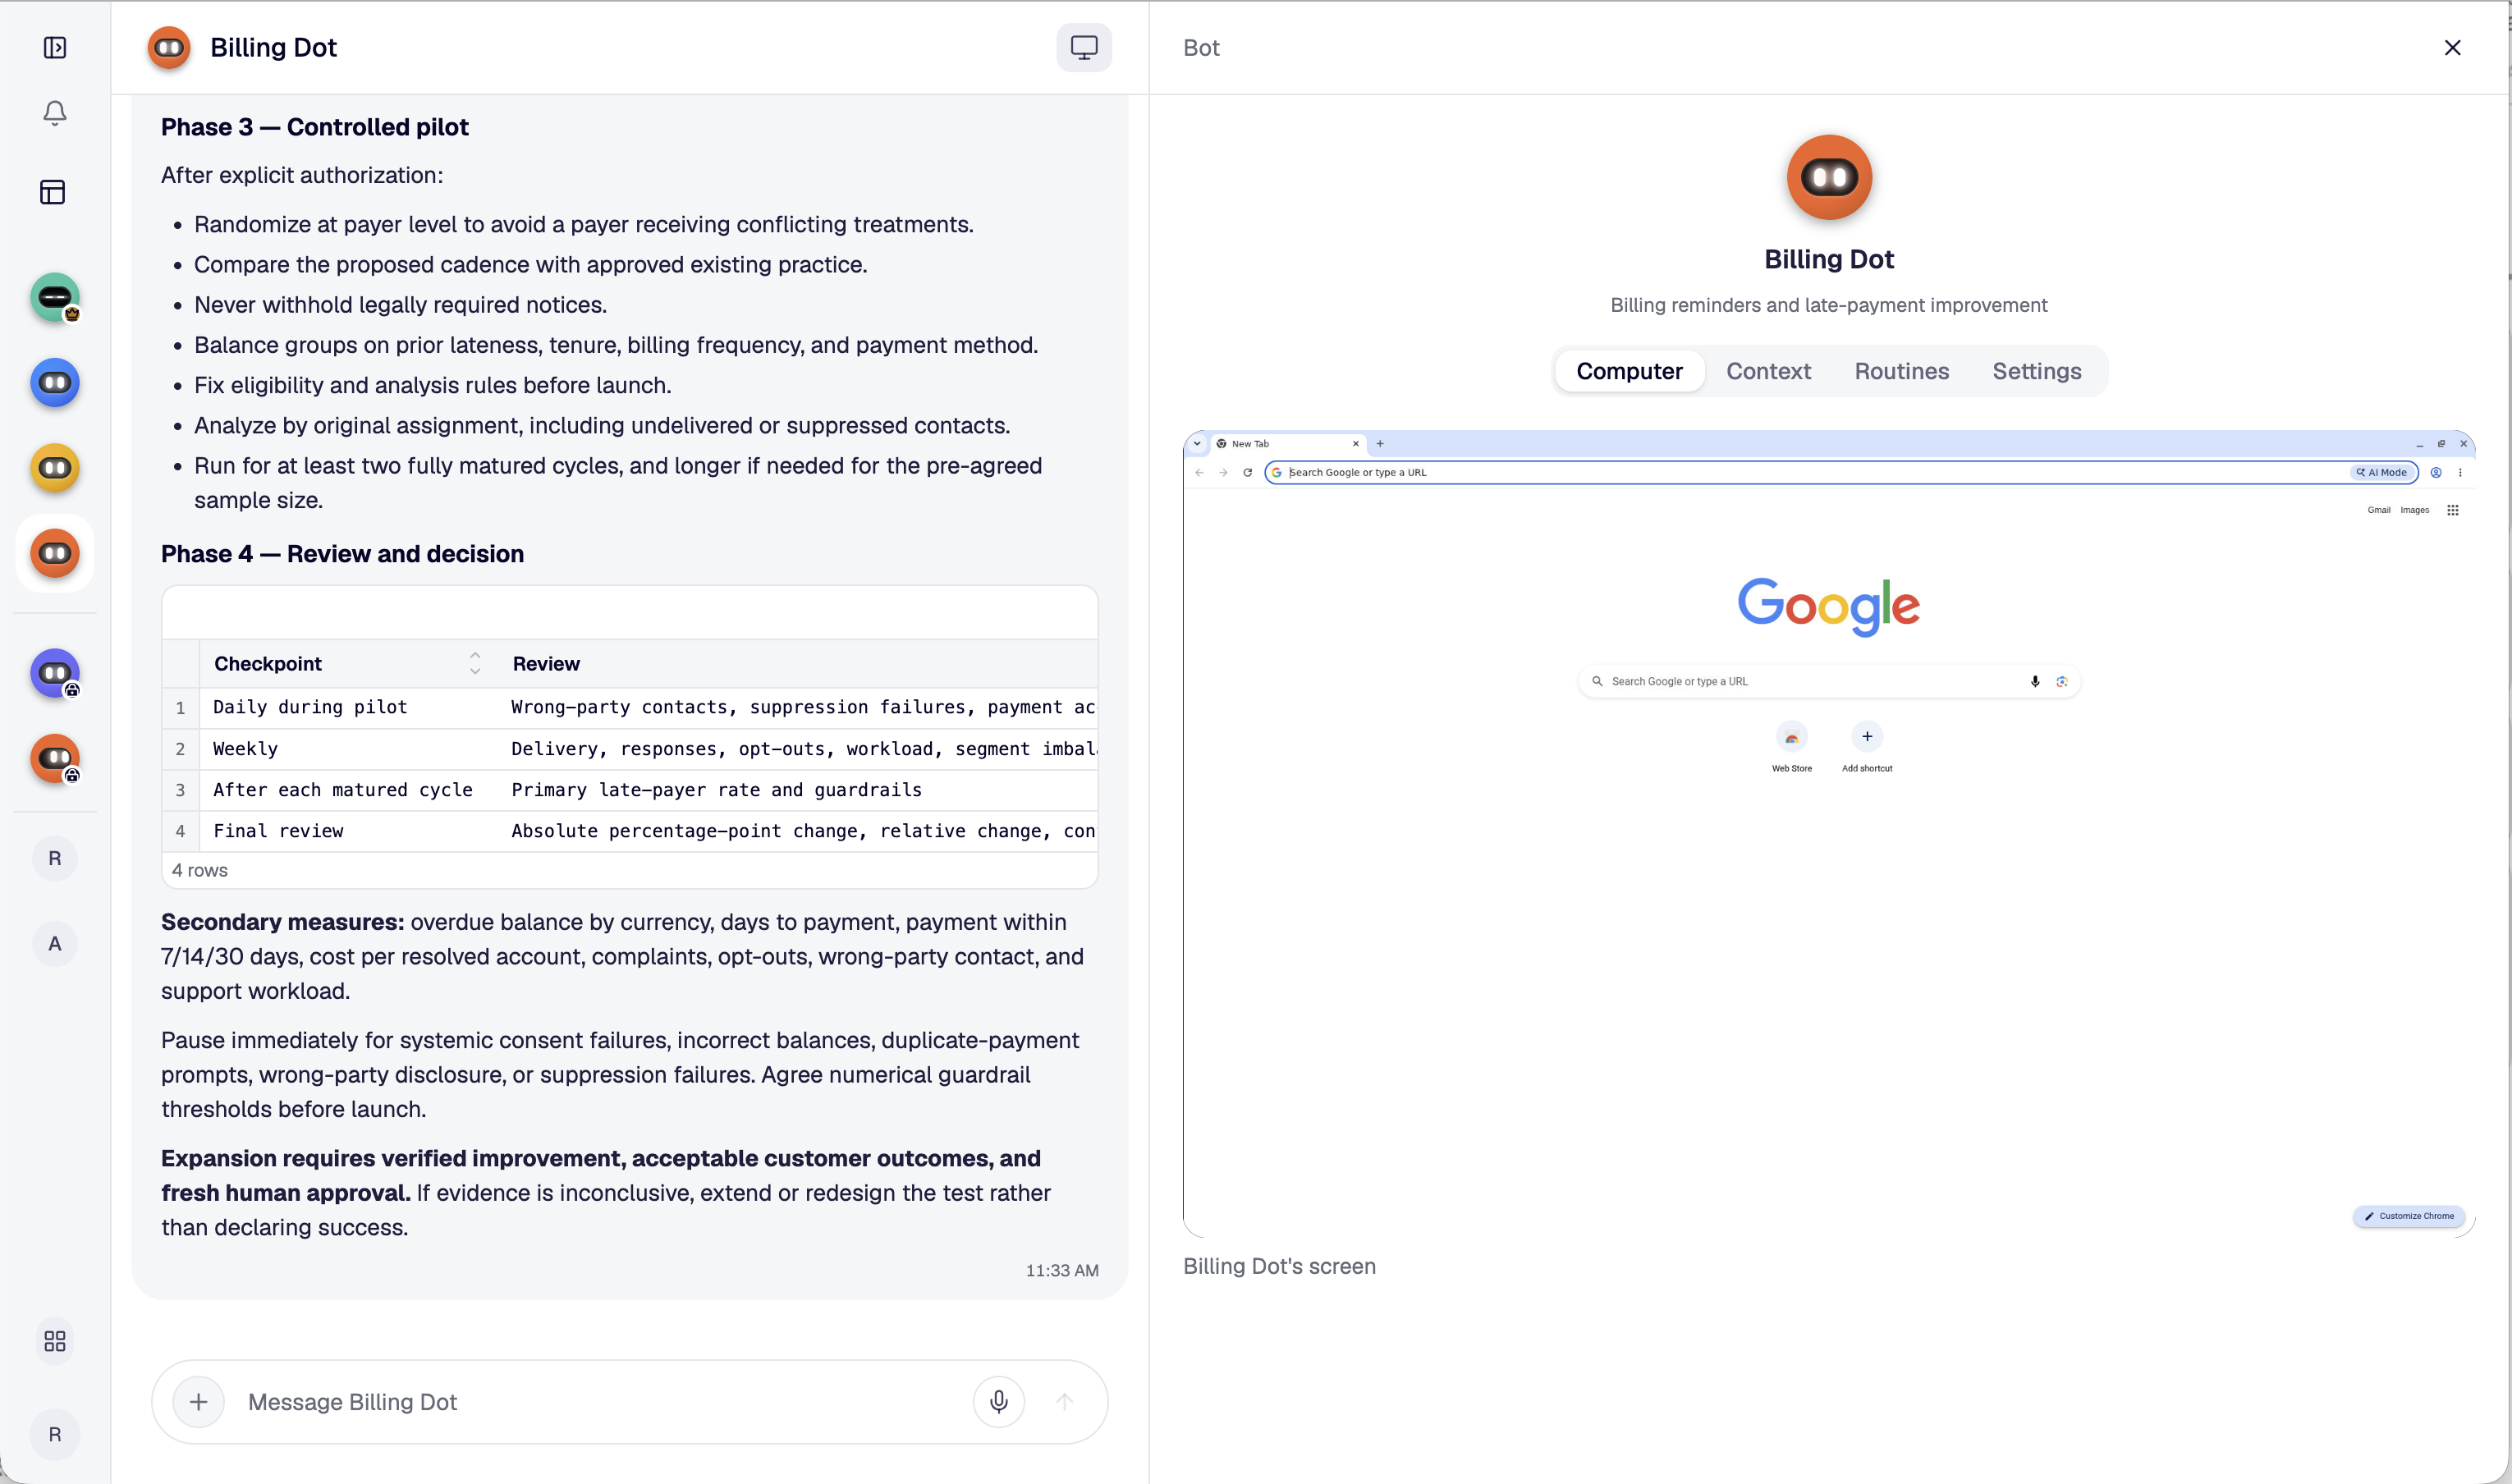Select the green bot avatar with crown badge
Image resolution: width=2512 pixels, height=1484 pixels.
coord(55,298)
